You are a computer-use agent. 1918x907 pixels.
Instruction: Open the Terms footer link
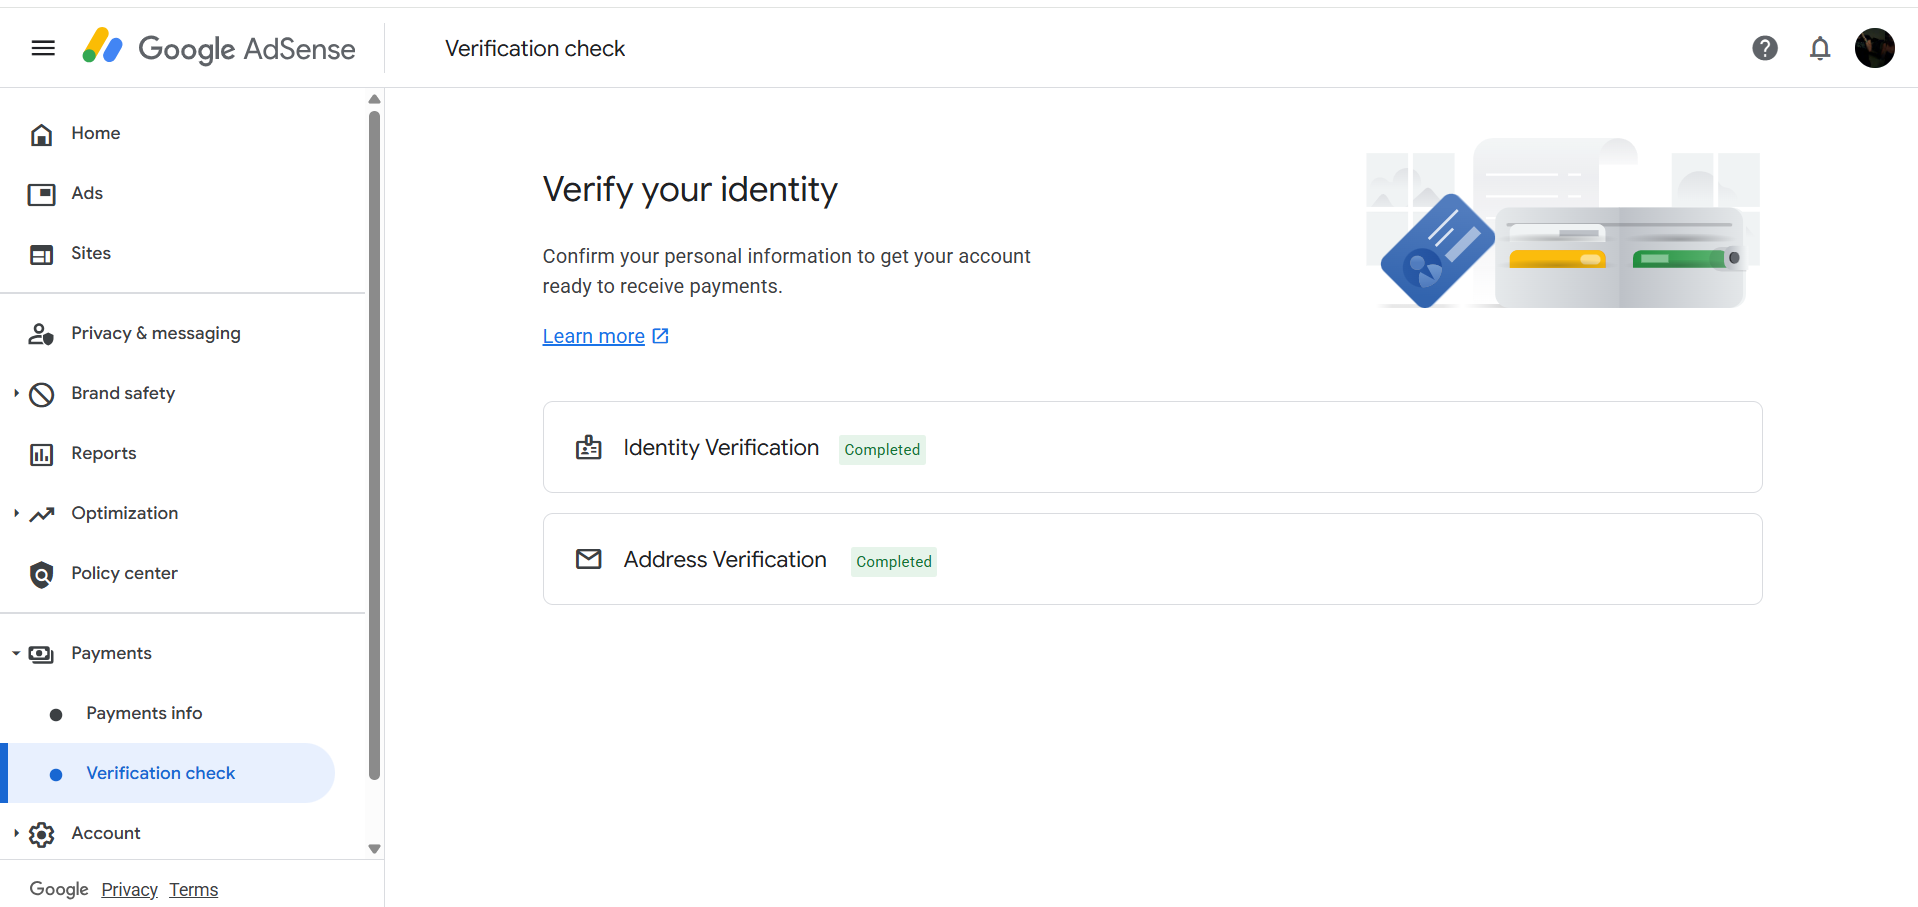(x=193, y=889)
